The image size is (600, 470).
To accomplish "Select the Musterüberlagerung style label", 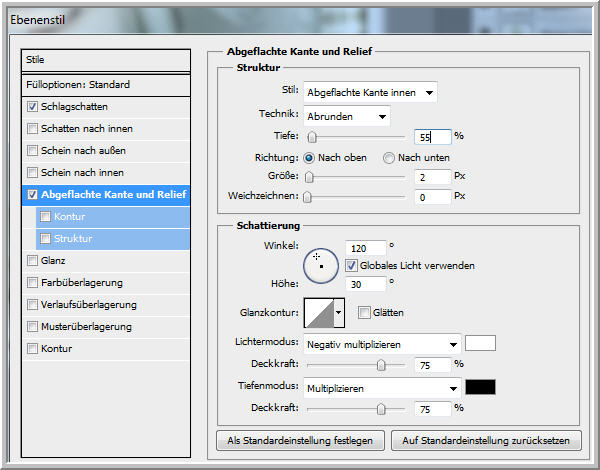I will coord(86,327).
